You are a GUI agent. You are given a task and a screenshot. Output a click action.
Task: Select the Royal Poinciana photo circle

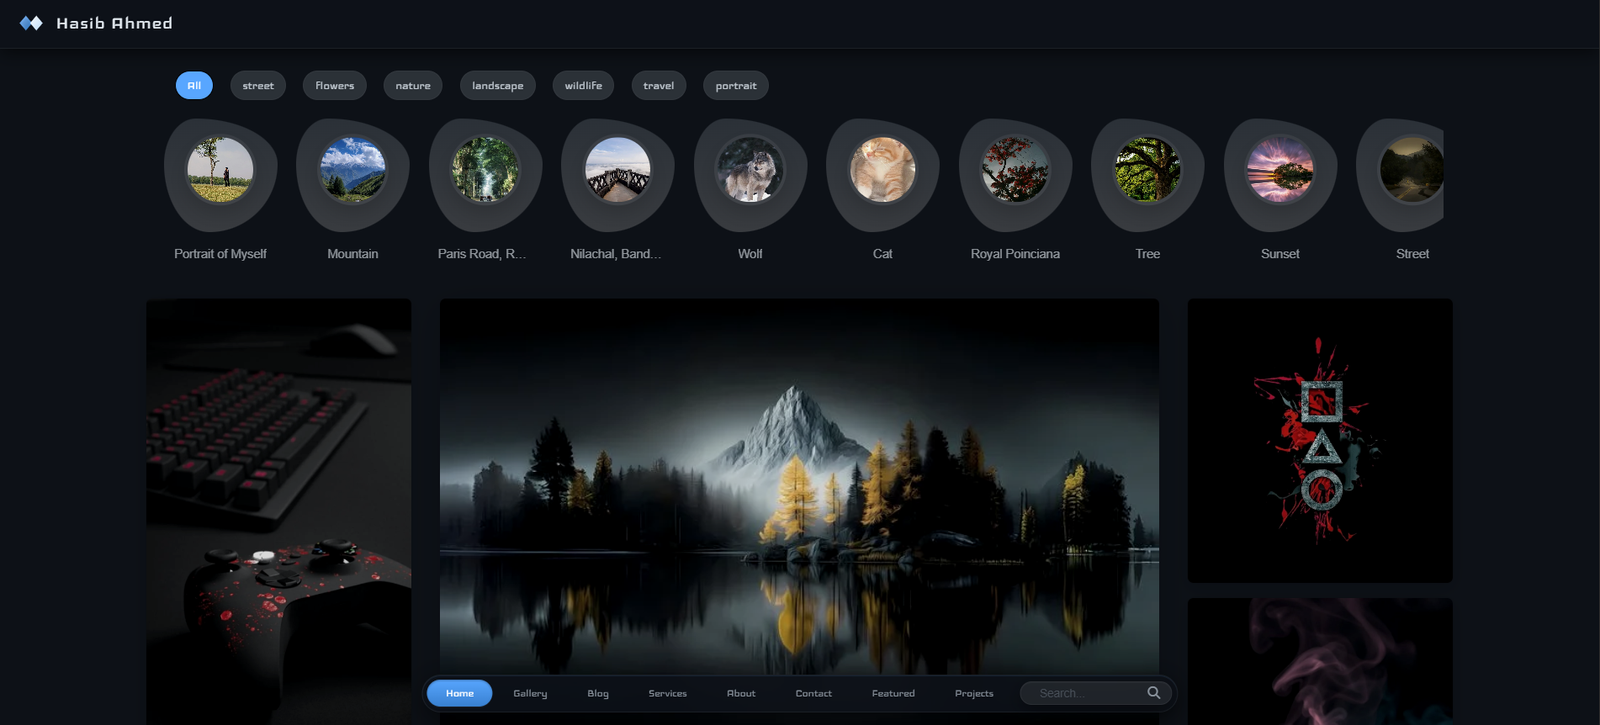[1015, 171]
